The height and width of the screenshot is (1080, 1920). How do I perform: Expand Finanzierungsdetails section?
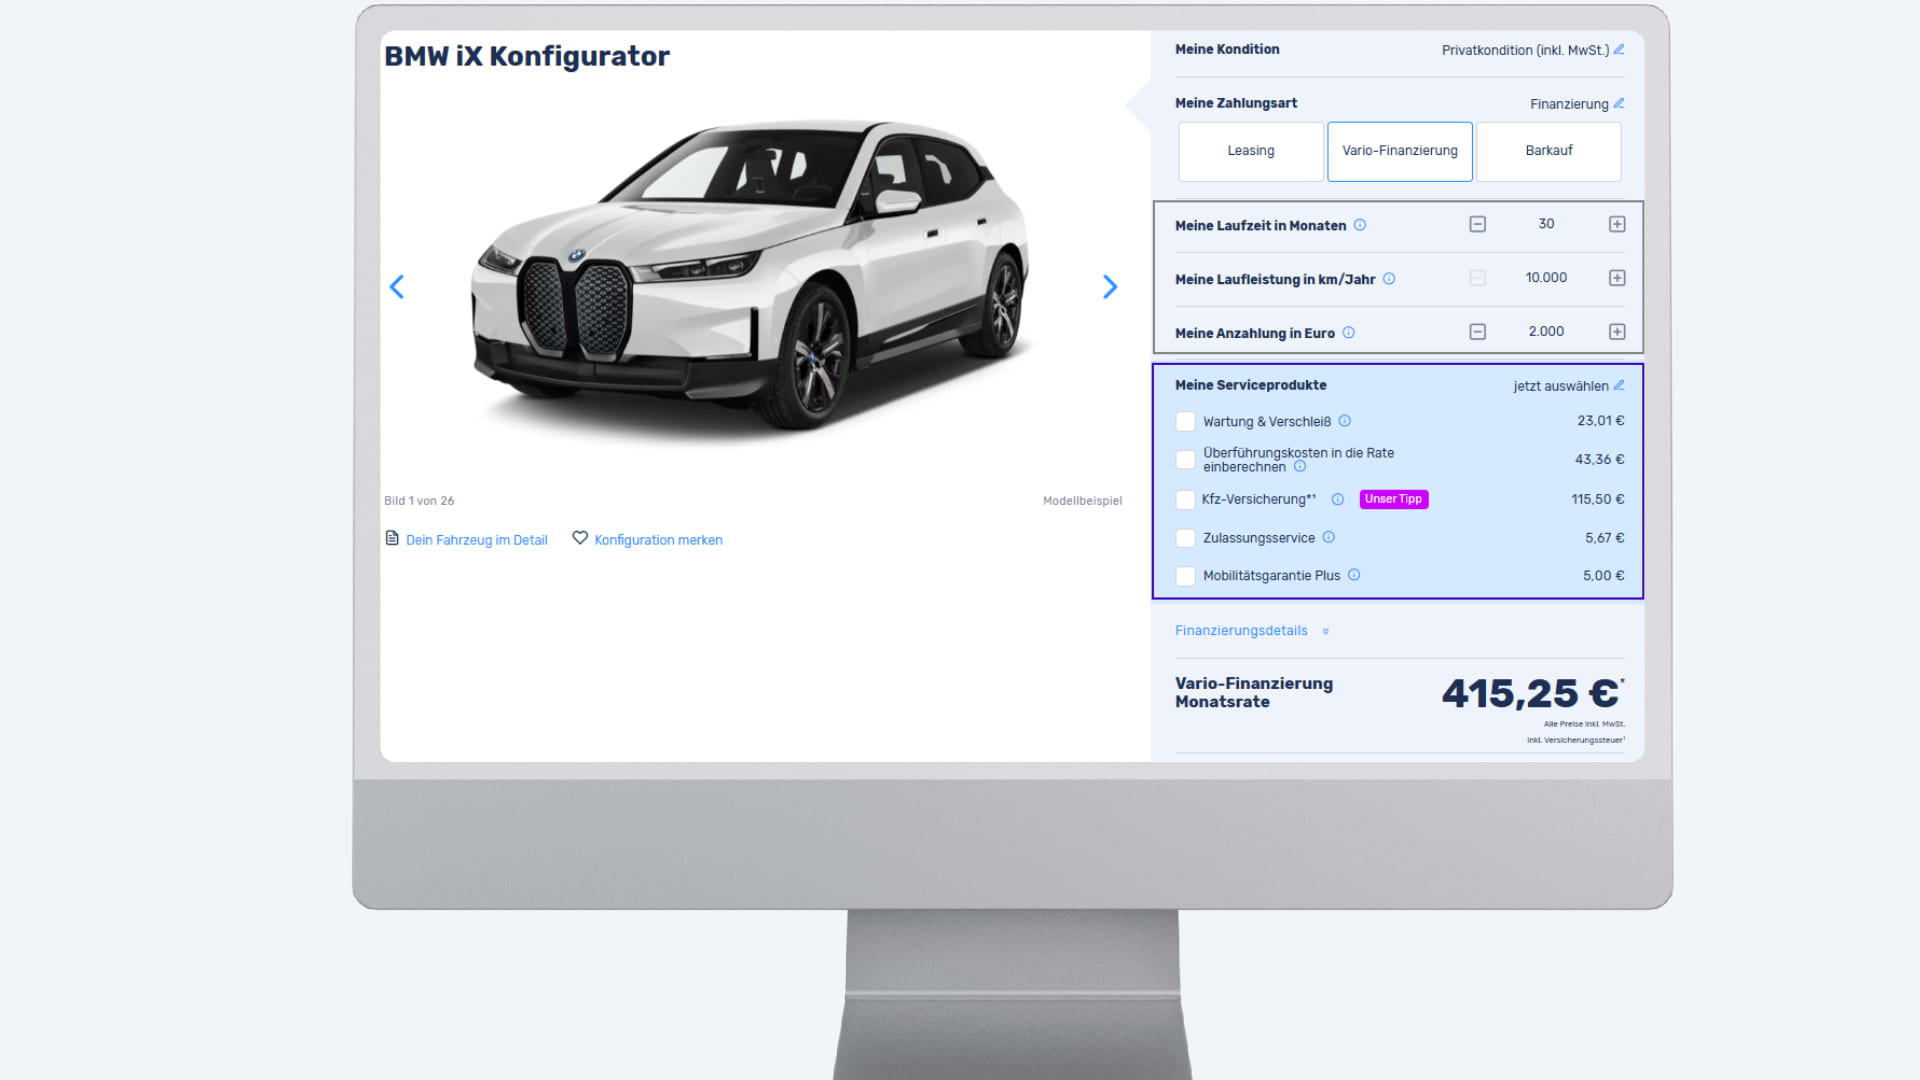click(1252, 631)
